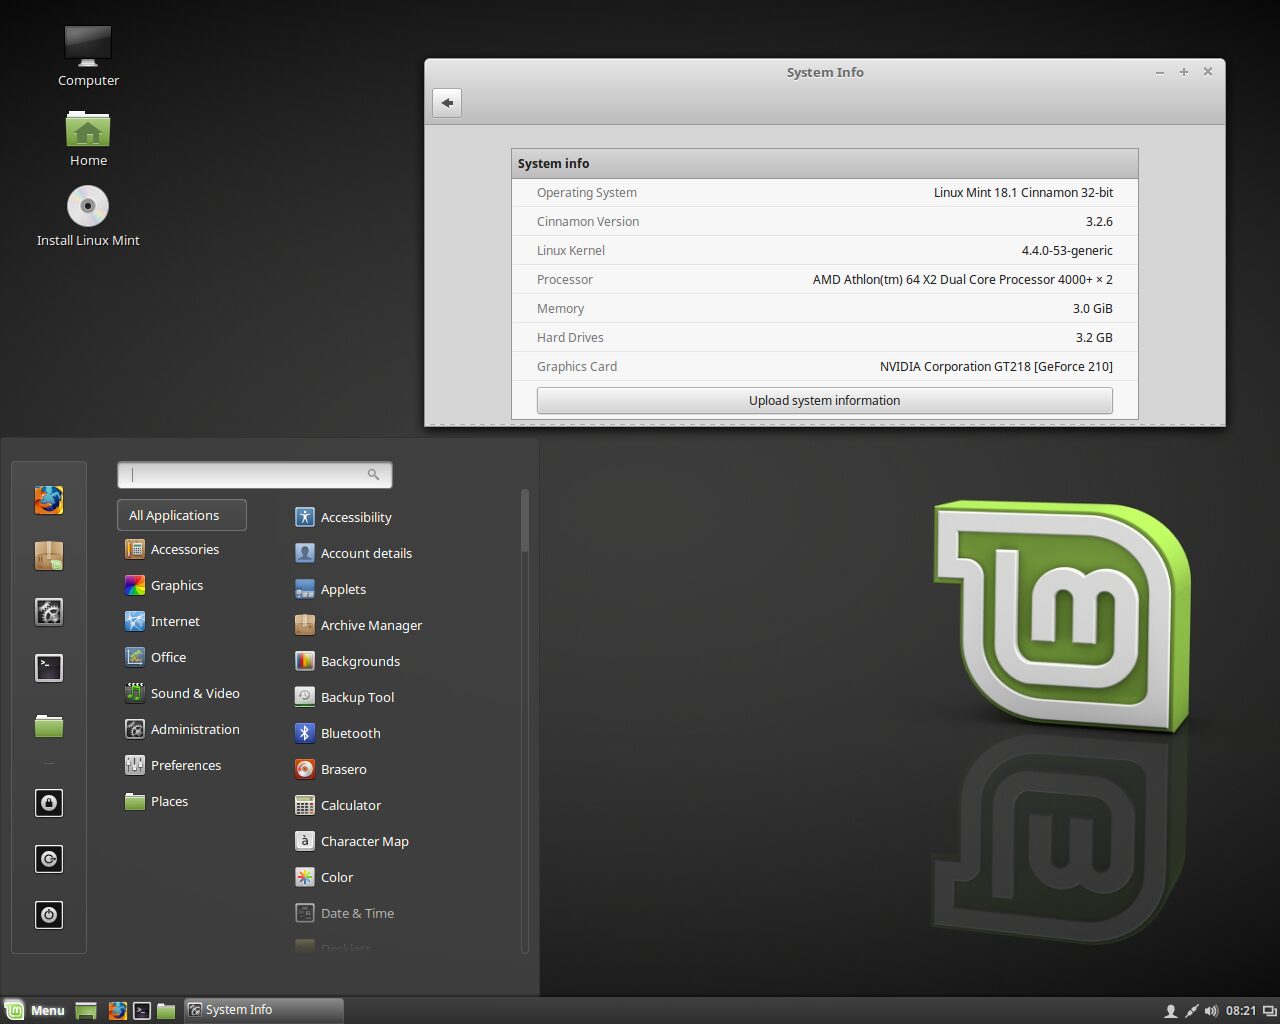Click the Lock Screen icon in menu
1280x1024 pixels.
(x=49, y=803)
